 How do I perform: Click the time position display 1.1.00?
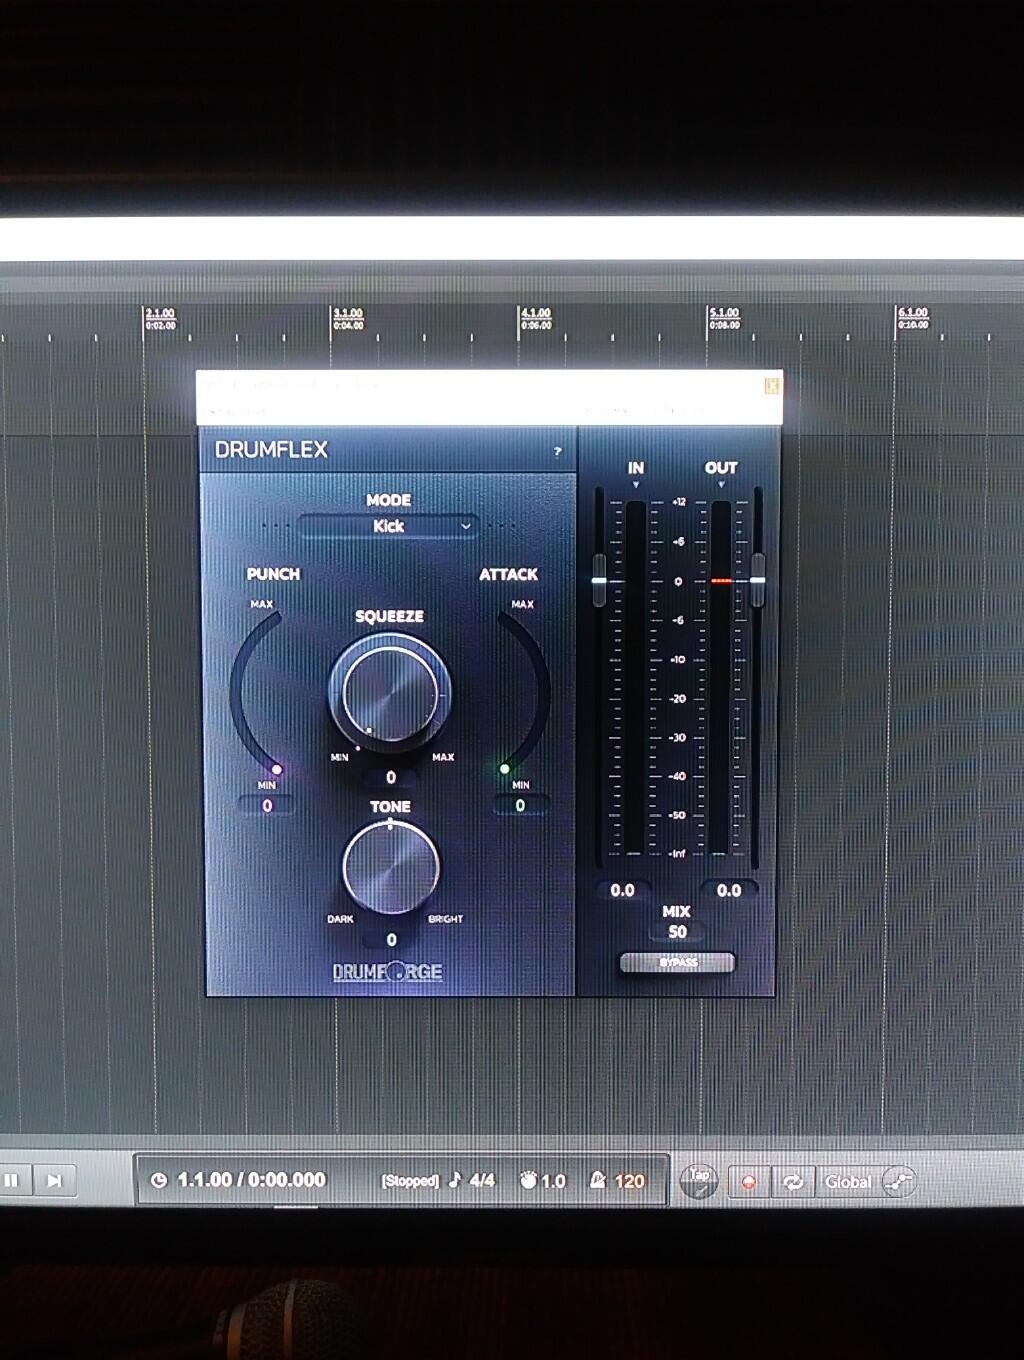[251, 1180]
